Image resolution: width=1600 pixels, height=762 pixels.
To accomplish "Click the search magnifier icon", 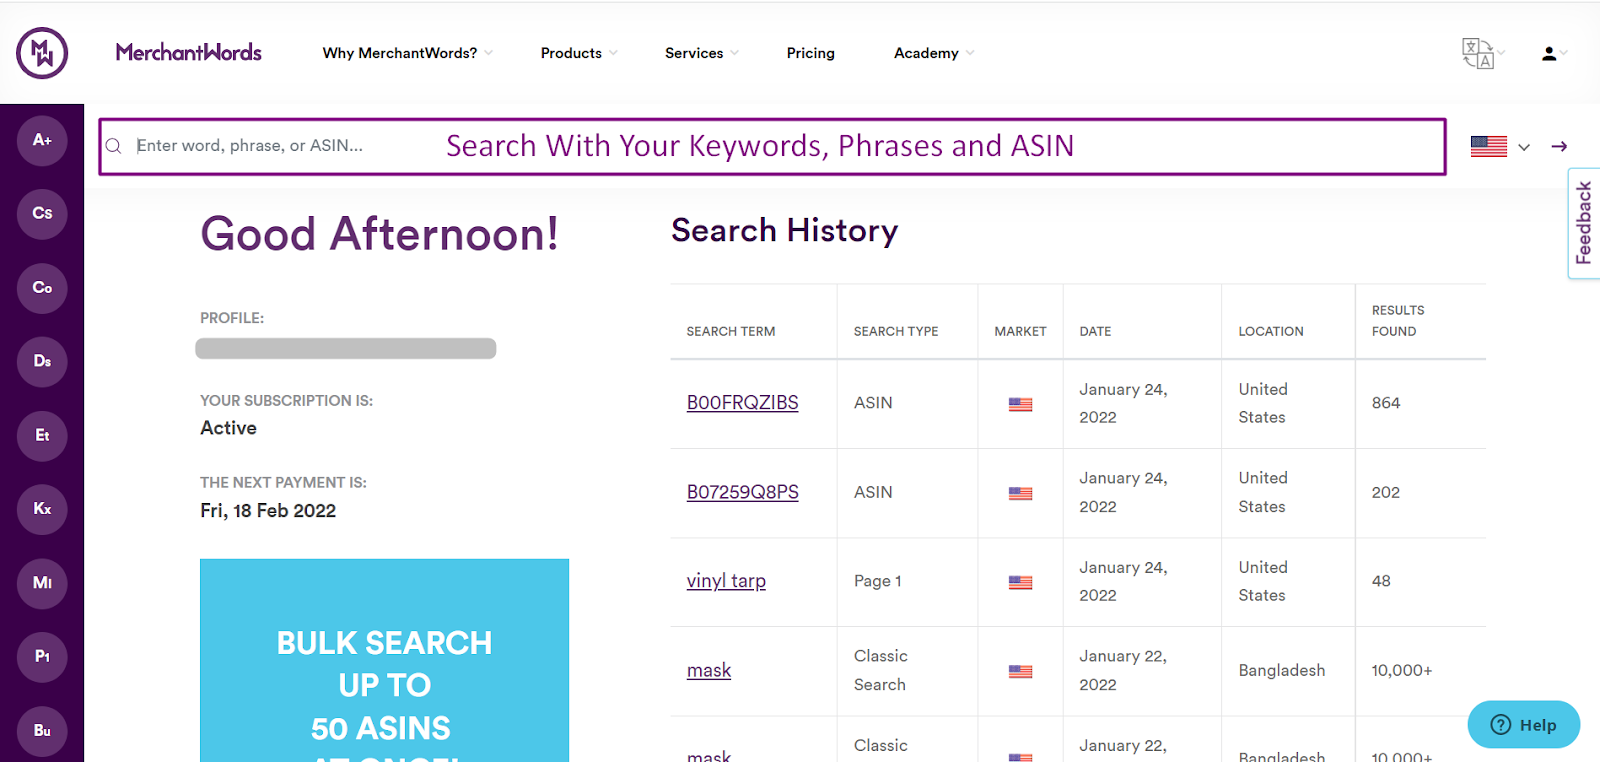I will coord(114,146).
